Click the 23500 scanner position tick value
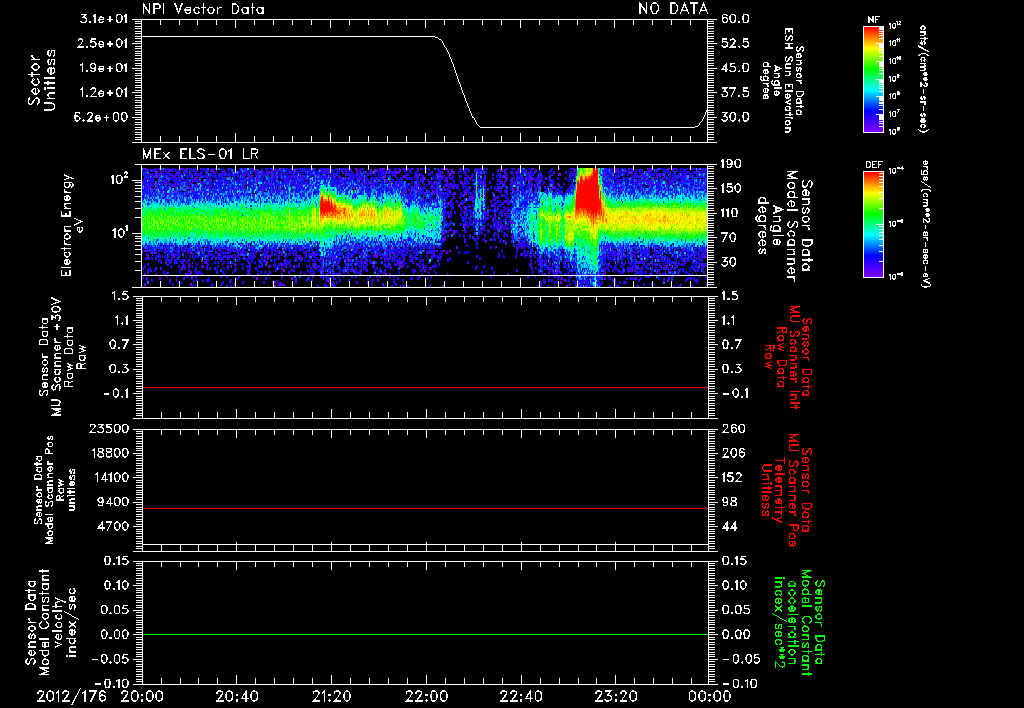The width and height of the screenshot is (1024, 708). coord(108,428)
